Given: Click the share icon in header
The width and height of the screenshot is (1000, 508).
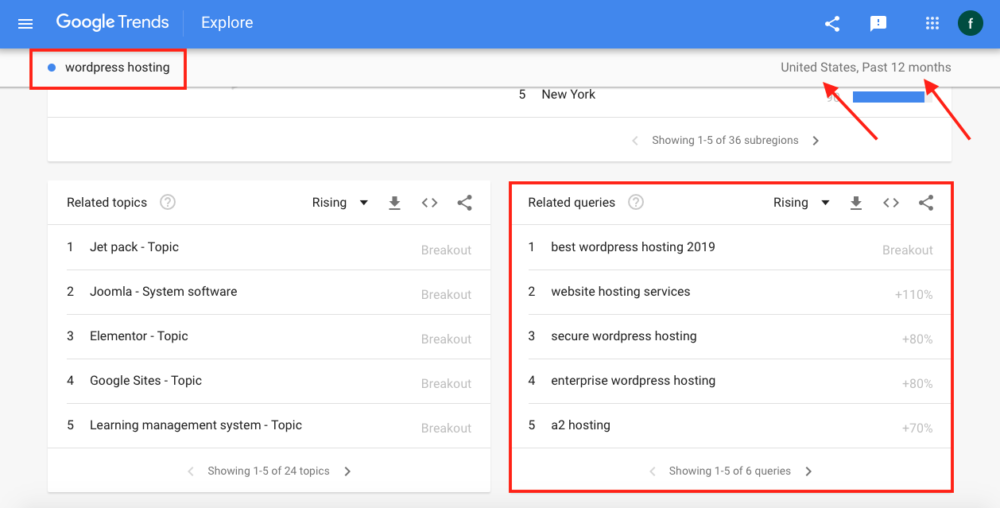Looking at the screenshot, I should [x=832, y=23].
